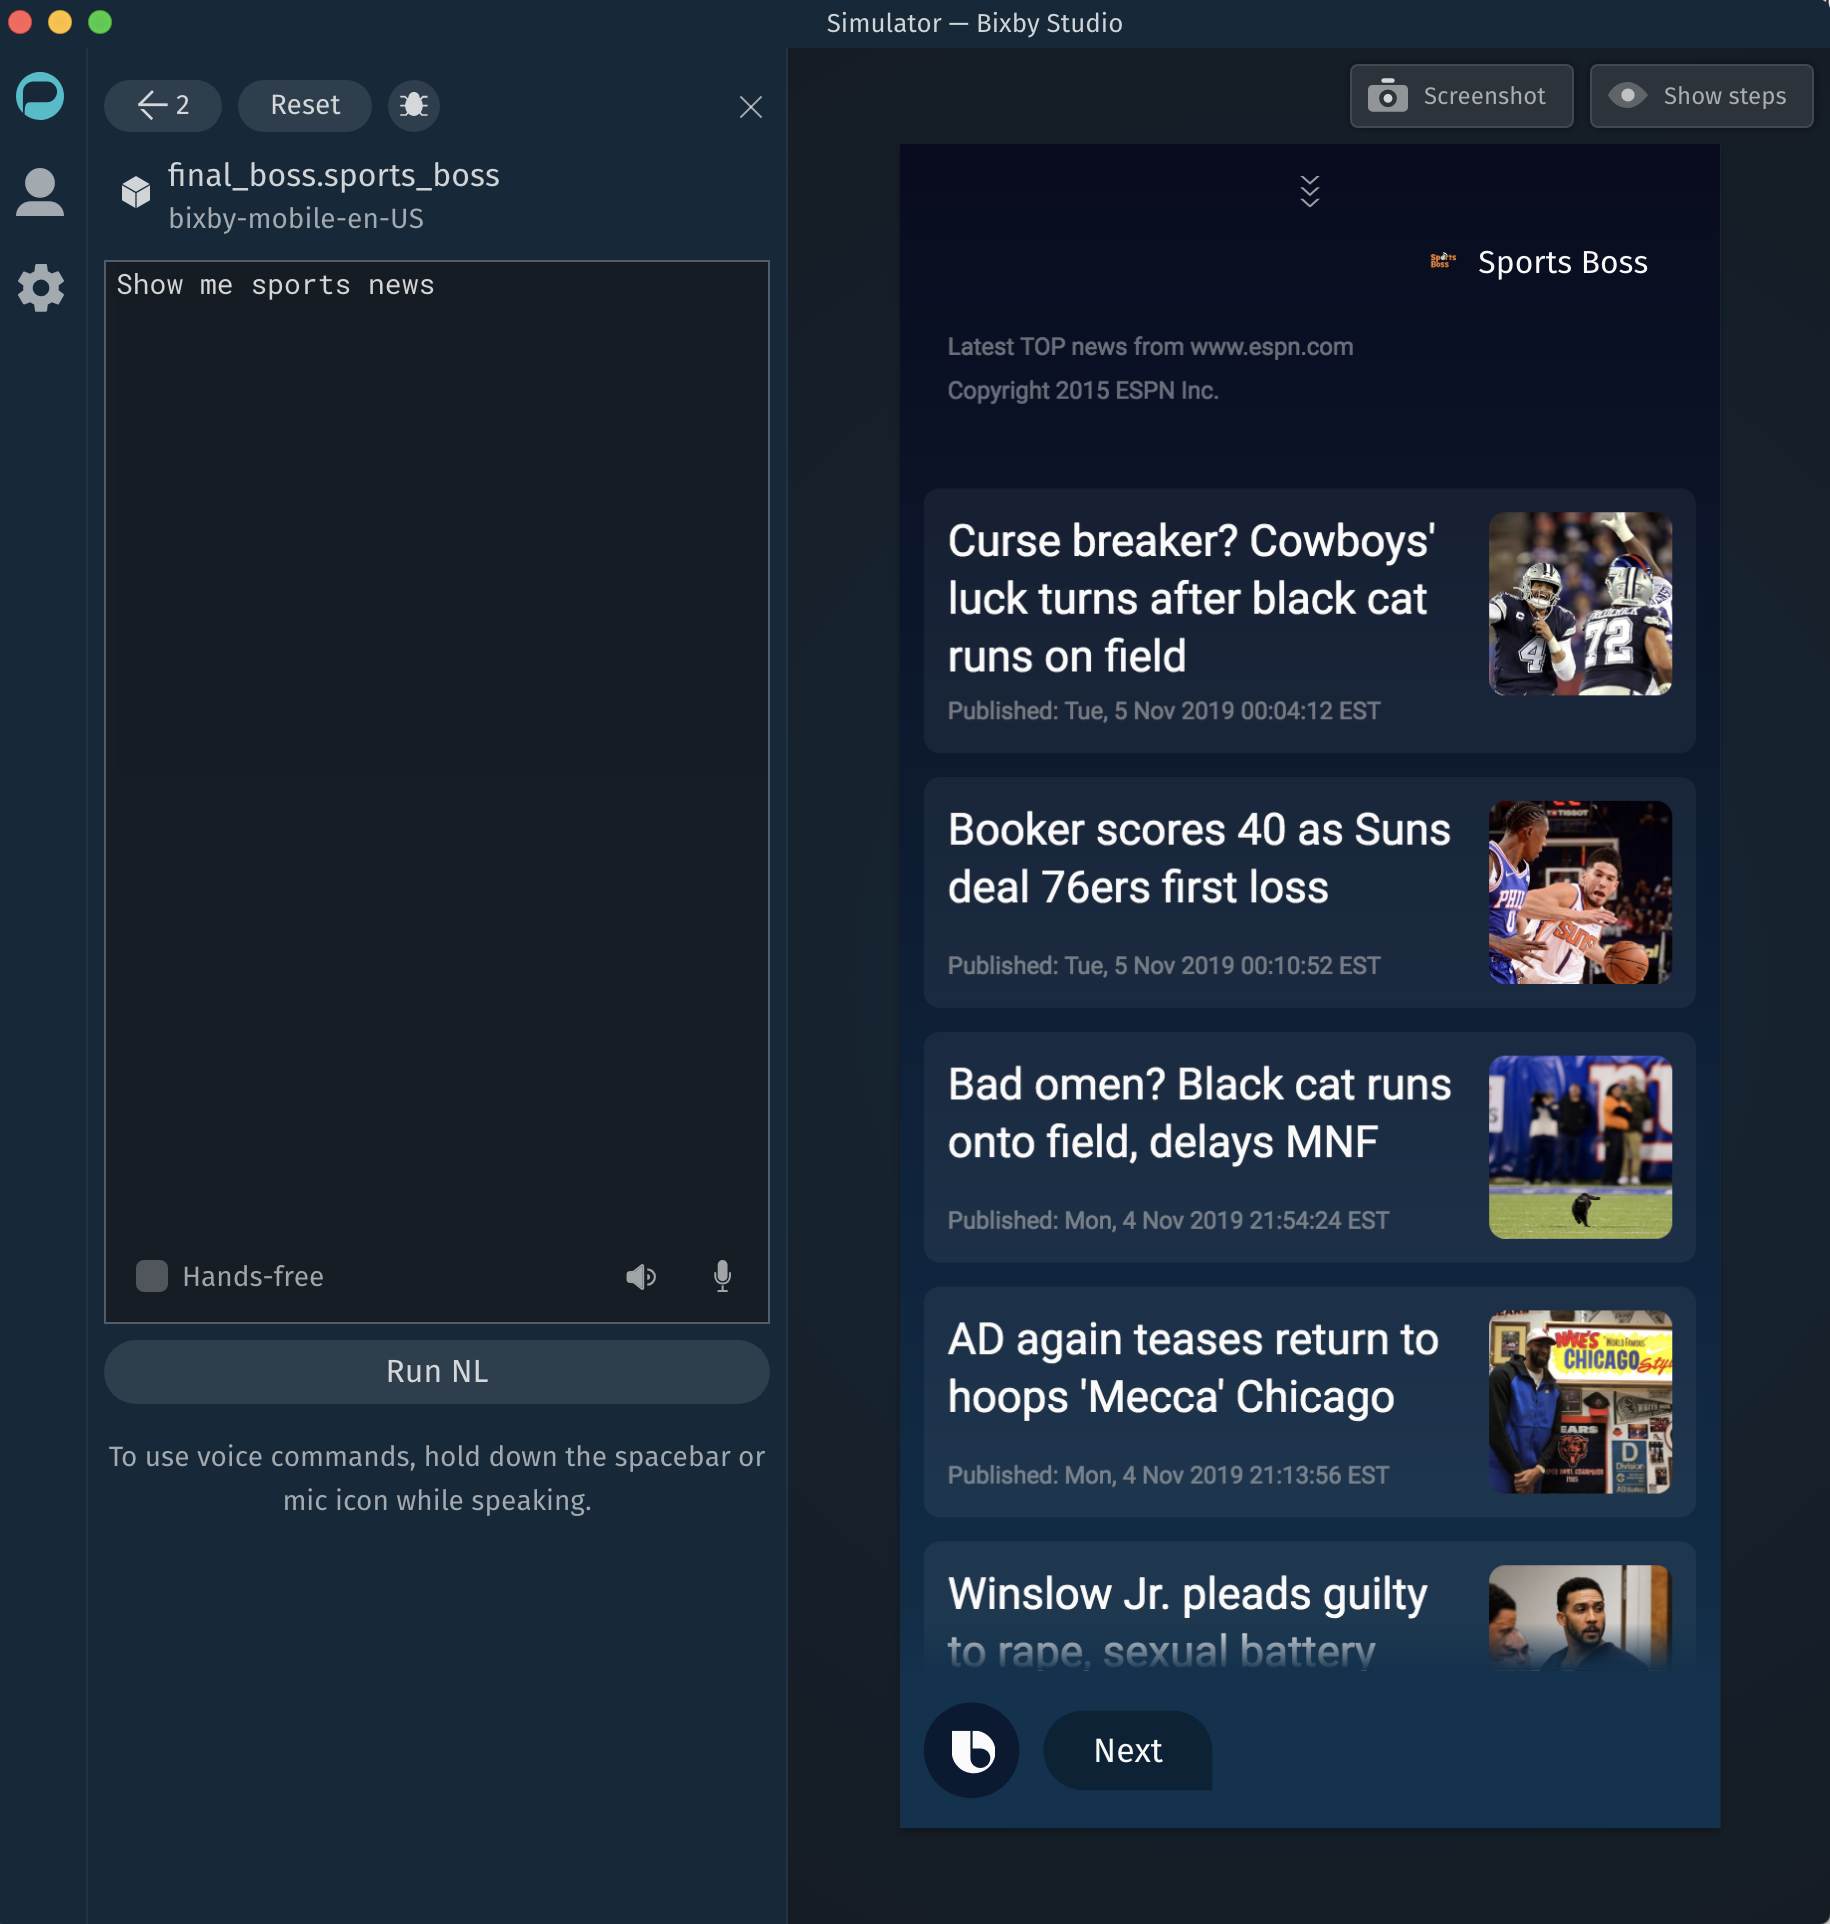Click 'Copyright 2015 ESPN Inc.' text
This screenshot has height=1924, width=1830.
(x=1083, y=391)
